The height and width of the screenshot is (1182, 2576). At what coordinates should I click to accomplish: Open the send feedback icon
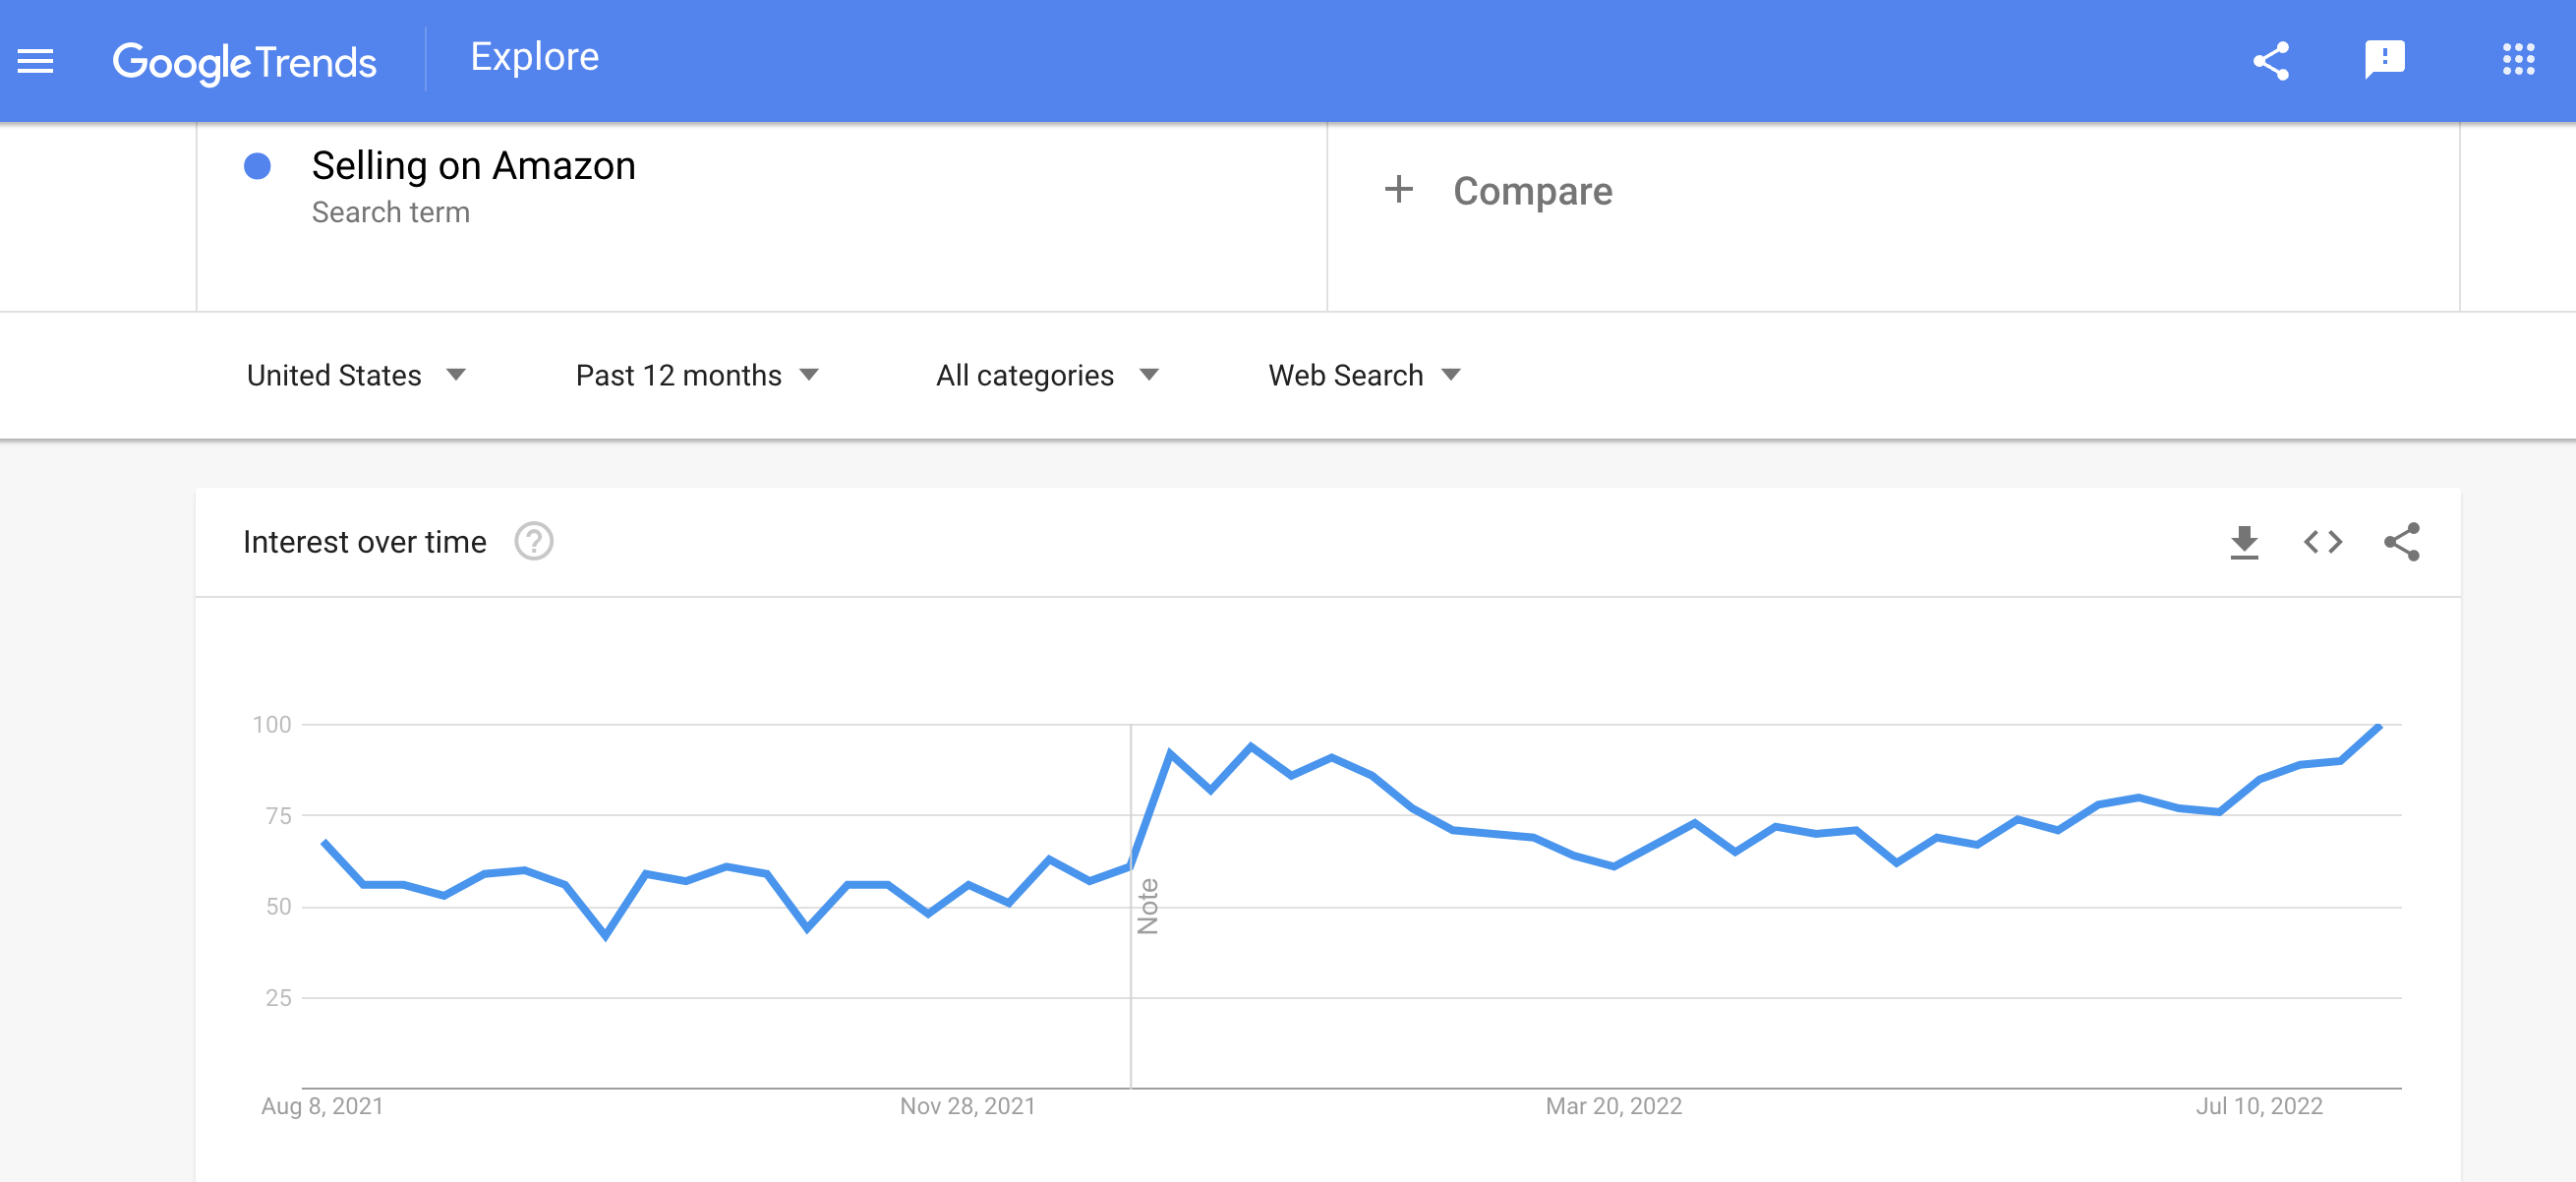2384,59
